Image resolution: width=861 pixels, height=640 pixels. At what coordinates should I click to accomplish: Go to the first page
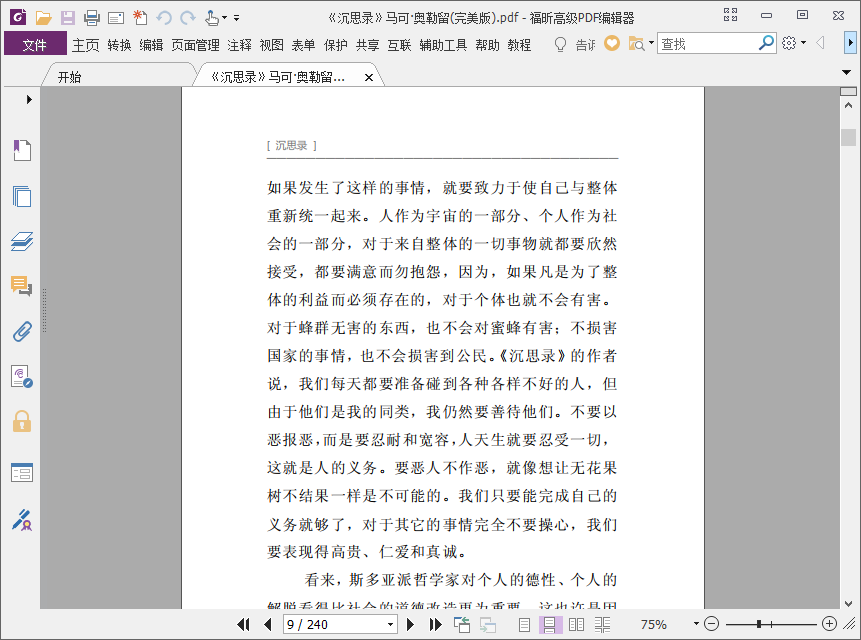pyautogui.click(x=243, y=624)
